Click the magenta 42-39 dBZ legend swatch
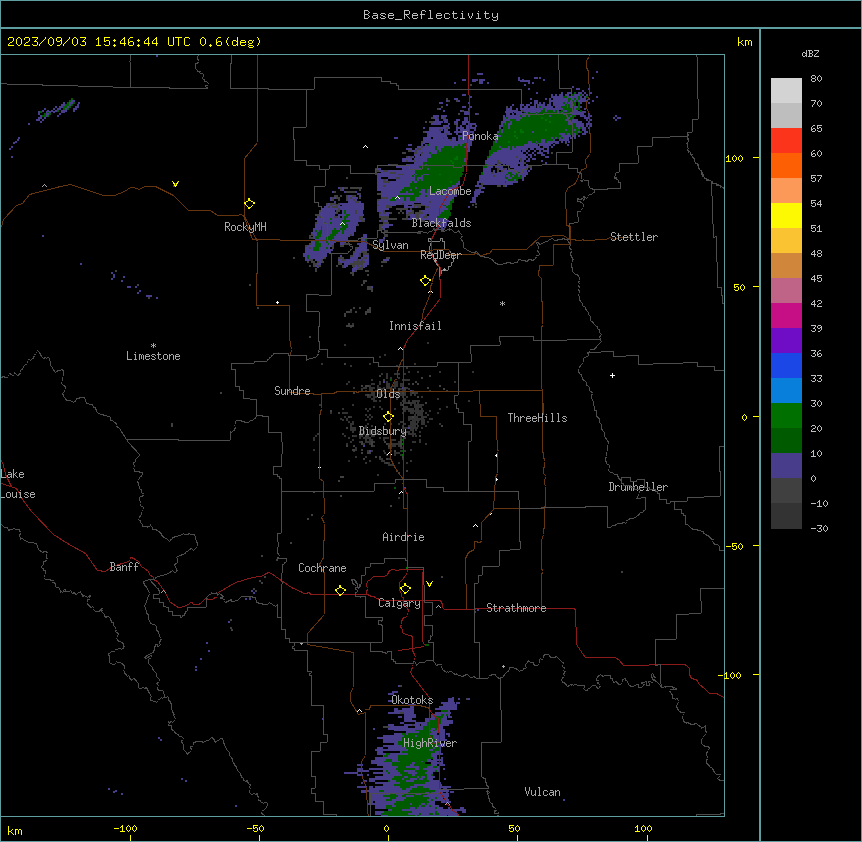Viewport: 862px width, 842px height. 786,315
